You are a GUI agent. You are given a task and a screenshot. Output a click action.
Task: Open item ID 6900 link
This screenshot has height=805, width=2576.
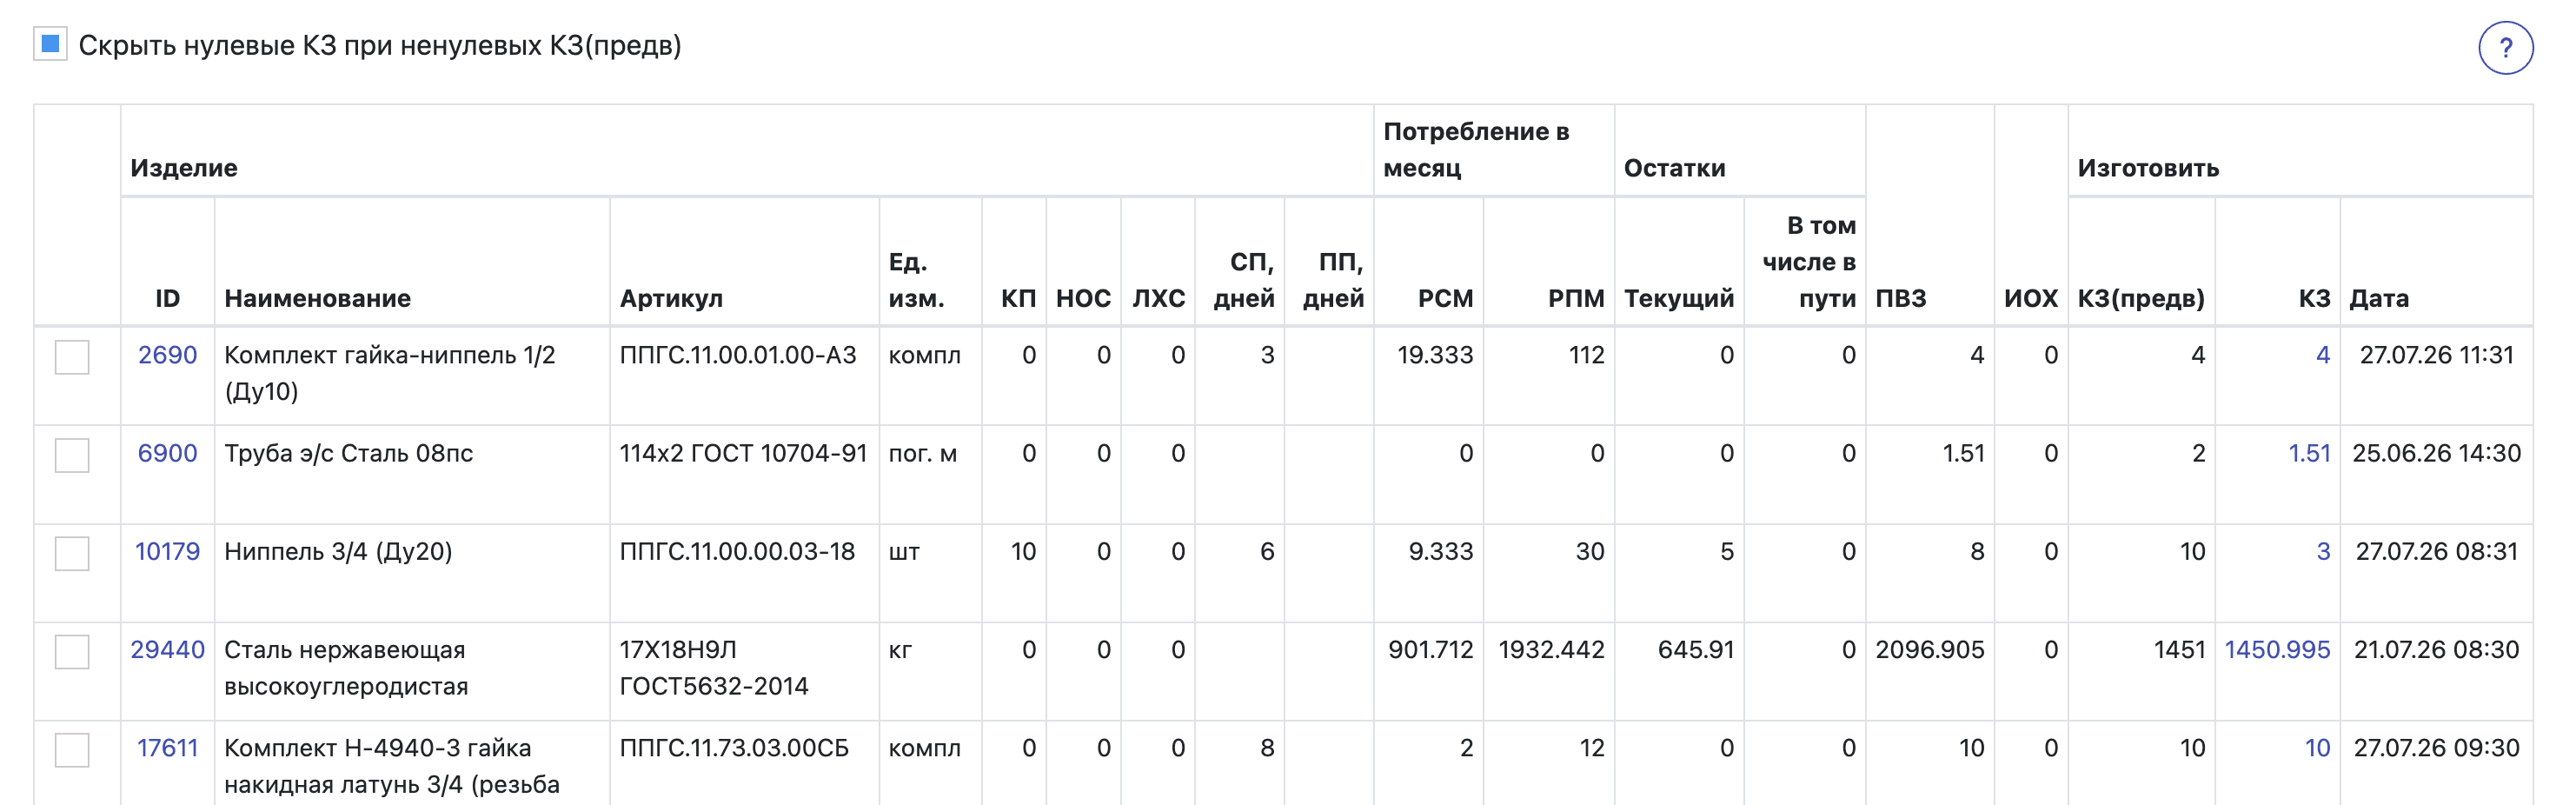click(167, 453)
